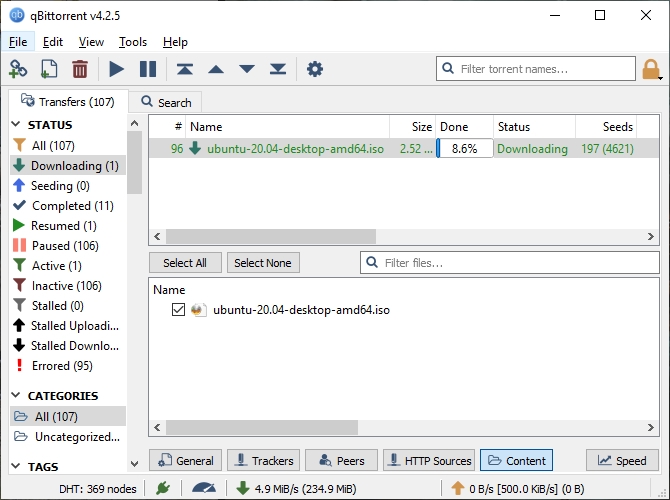Click the Add Torrent File icon
Screen dimensions: 670x500
[49, 69]
